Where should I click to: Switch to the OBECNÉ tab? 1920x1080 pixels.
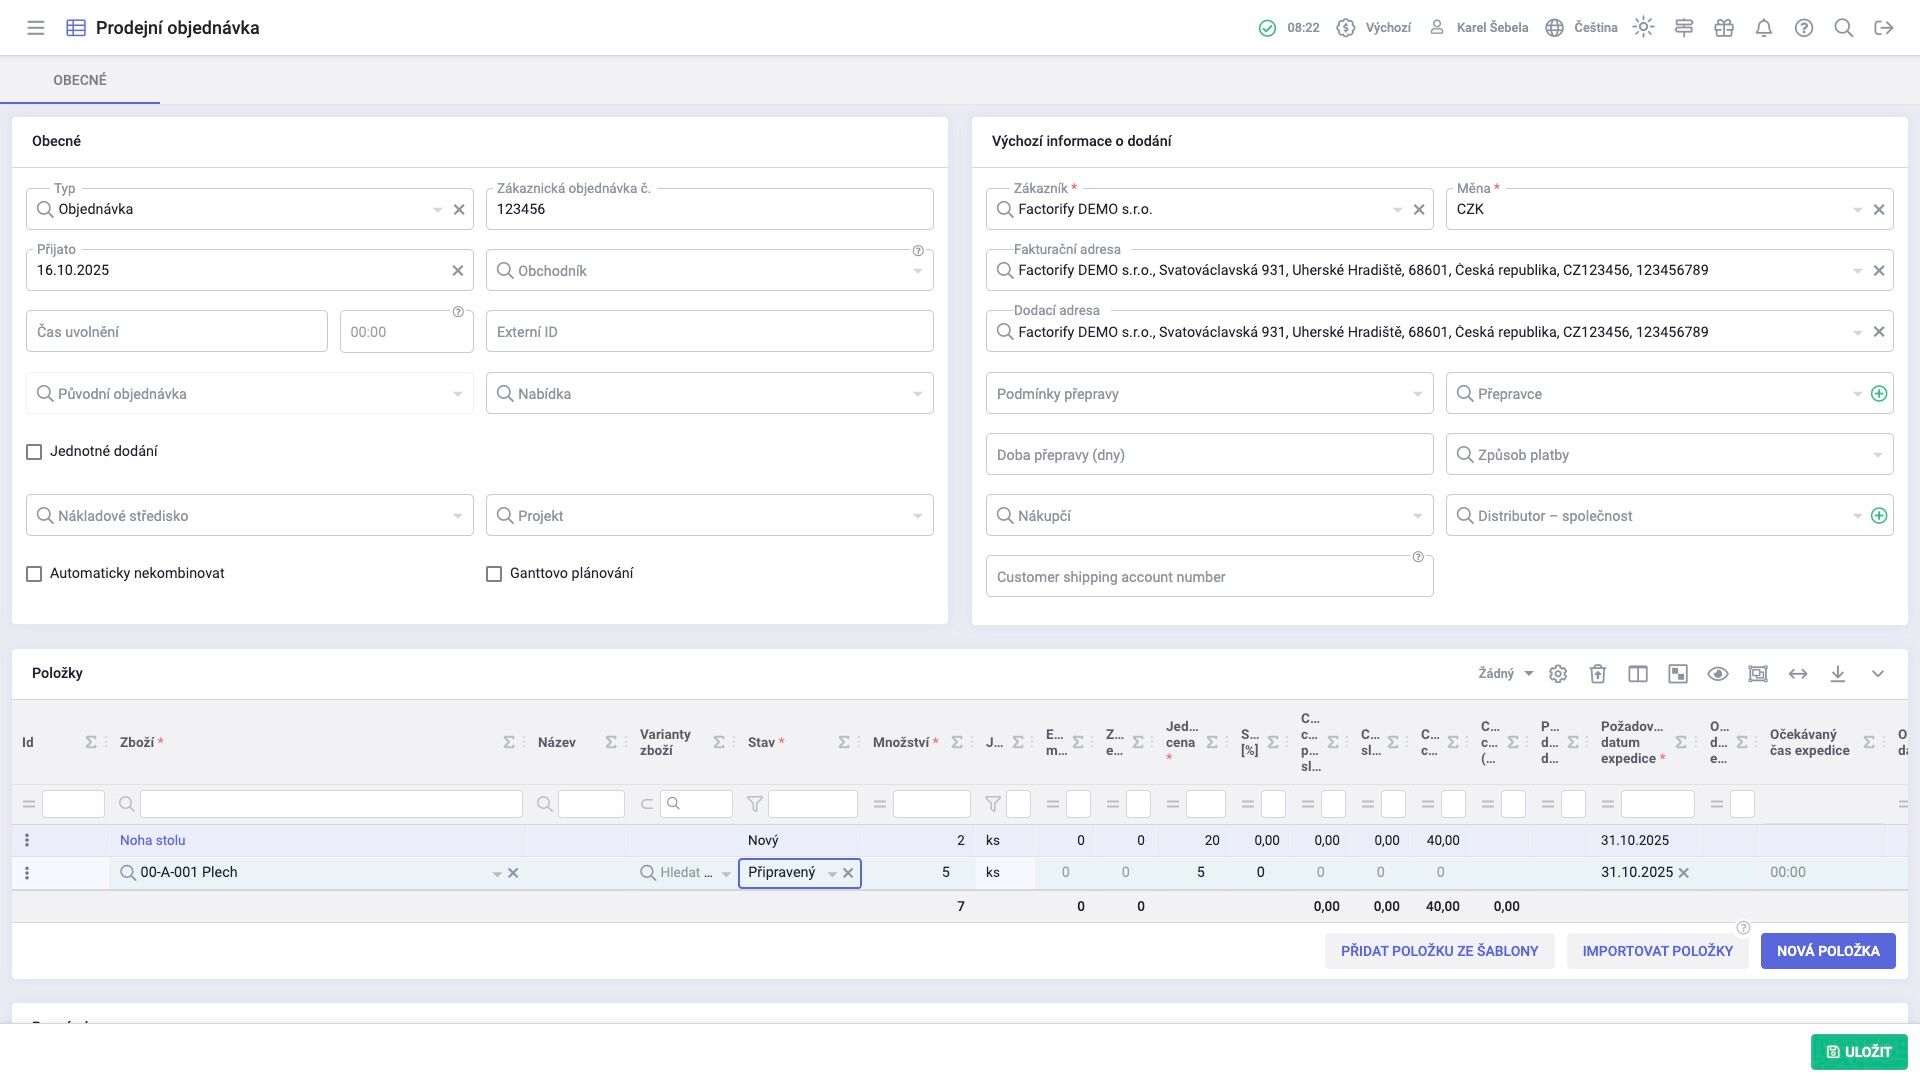[80, 80]
